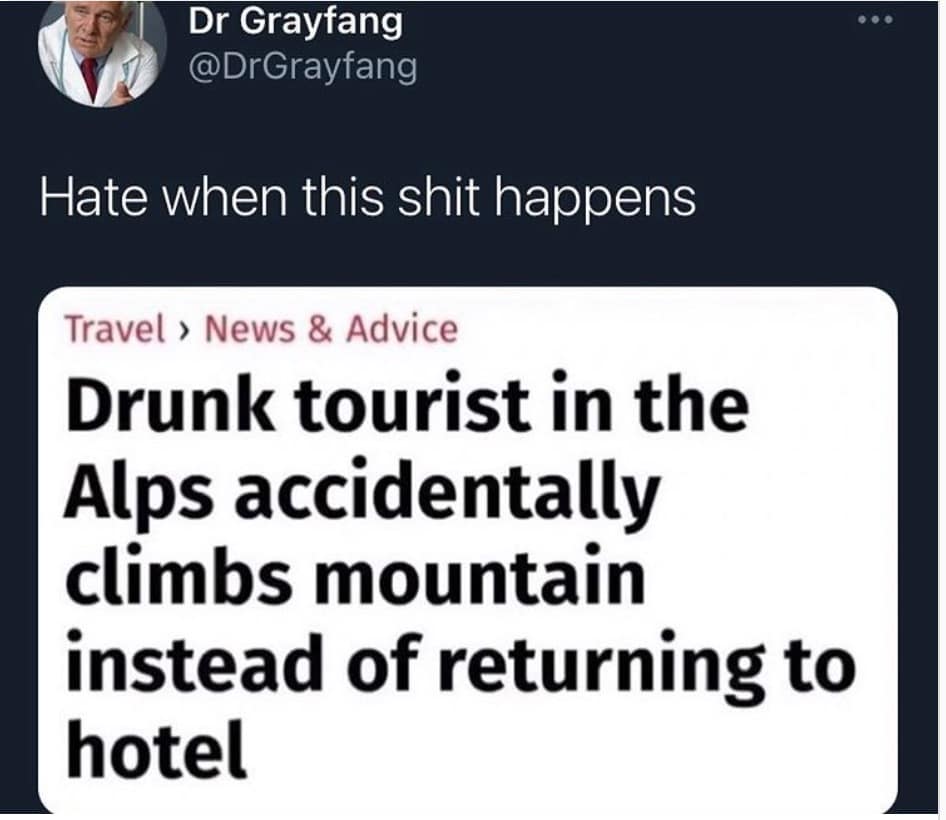Select the Travel breadcrumb
Image resolution: width=946 pixels, height=820 pixels.
(x=115, y=329)
